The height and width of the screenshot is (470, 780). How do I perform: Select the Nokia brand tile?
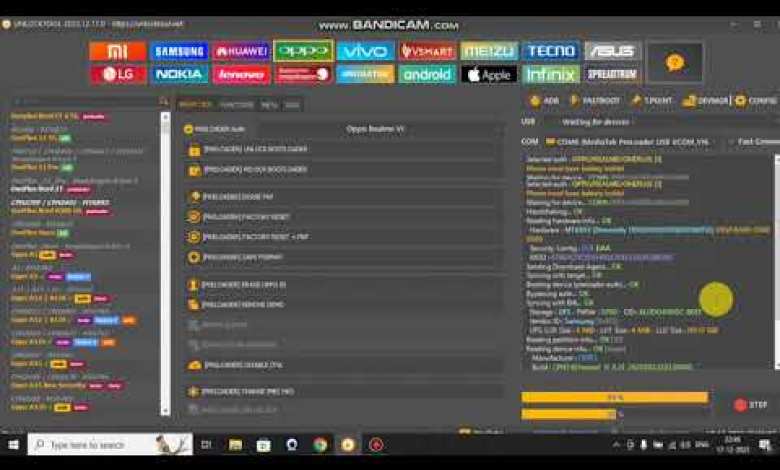click(x=179, y=75)
